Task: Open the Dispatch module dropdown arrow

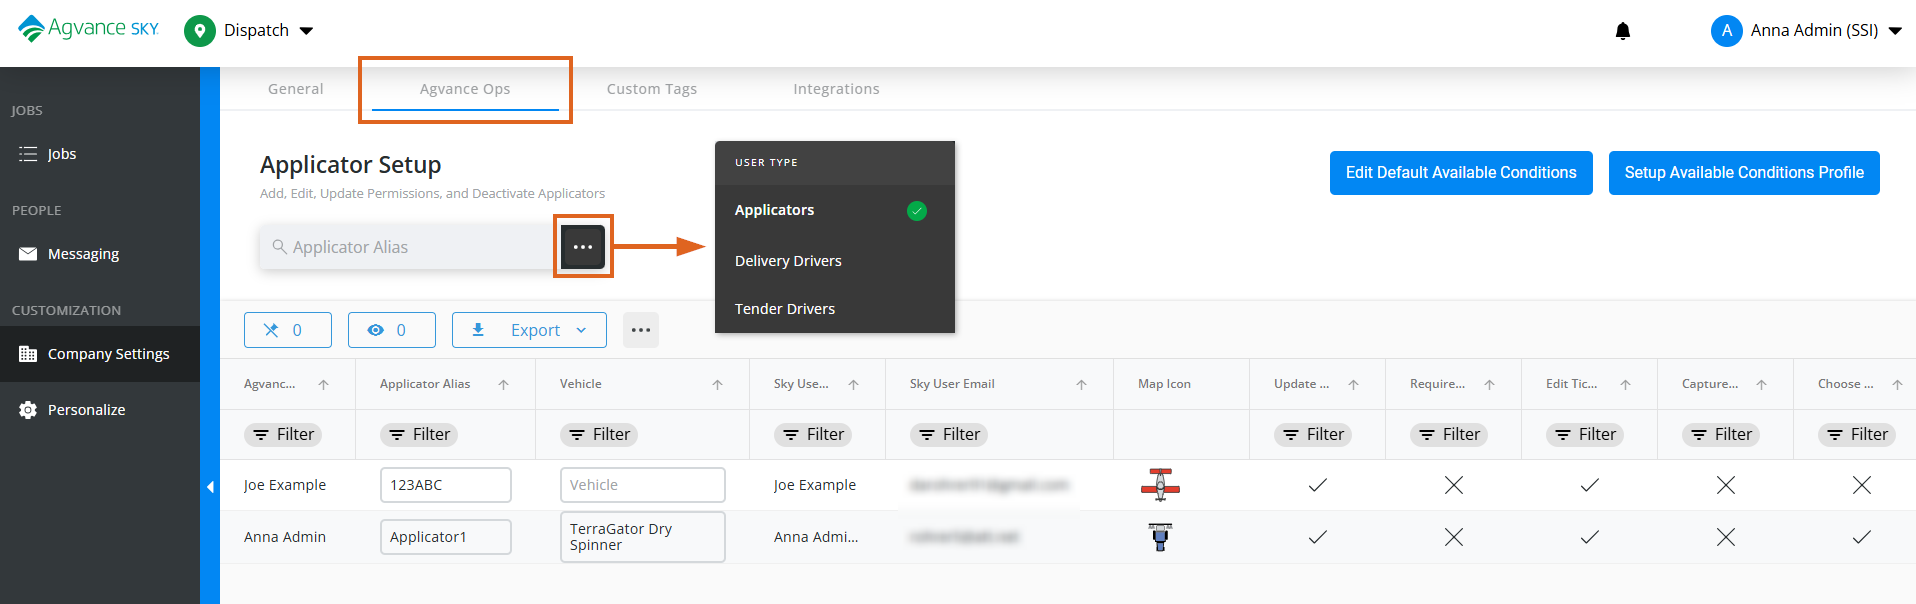Action: coord(307,31)
